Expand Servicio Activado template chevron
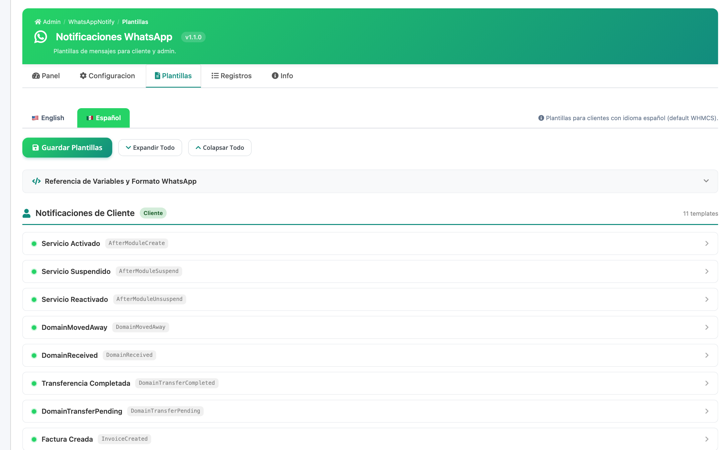 [x=707, y=243]
